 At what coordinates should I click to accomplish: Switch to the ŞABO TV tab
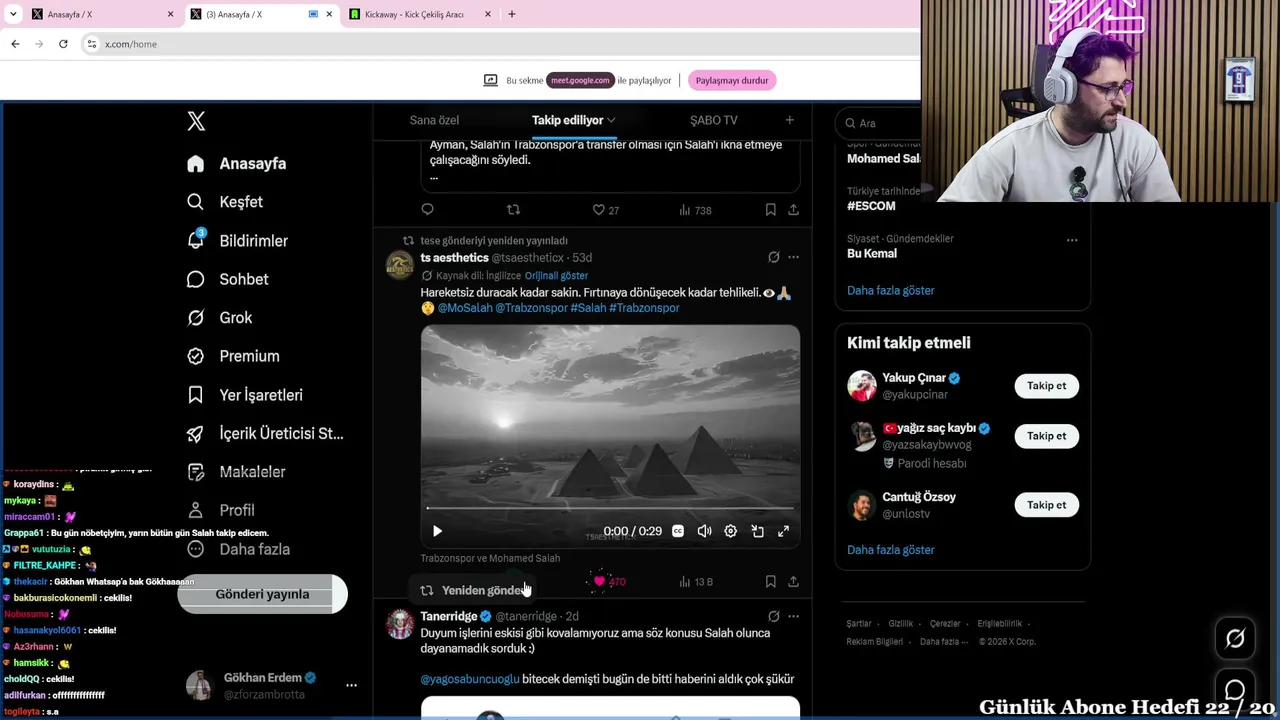[714, 120]
